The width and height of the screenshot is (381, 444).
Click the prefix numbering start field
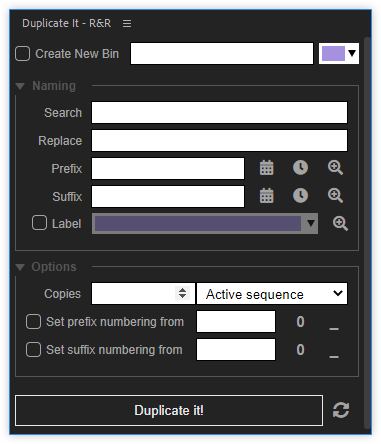point(236,322)
